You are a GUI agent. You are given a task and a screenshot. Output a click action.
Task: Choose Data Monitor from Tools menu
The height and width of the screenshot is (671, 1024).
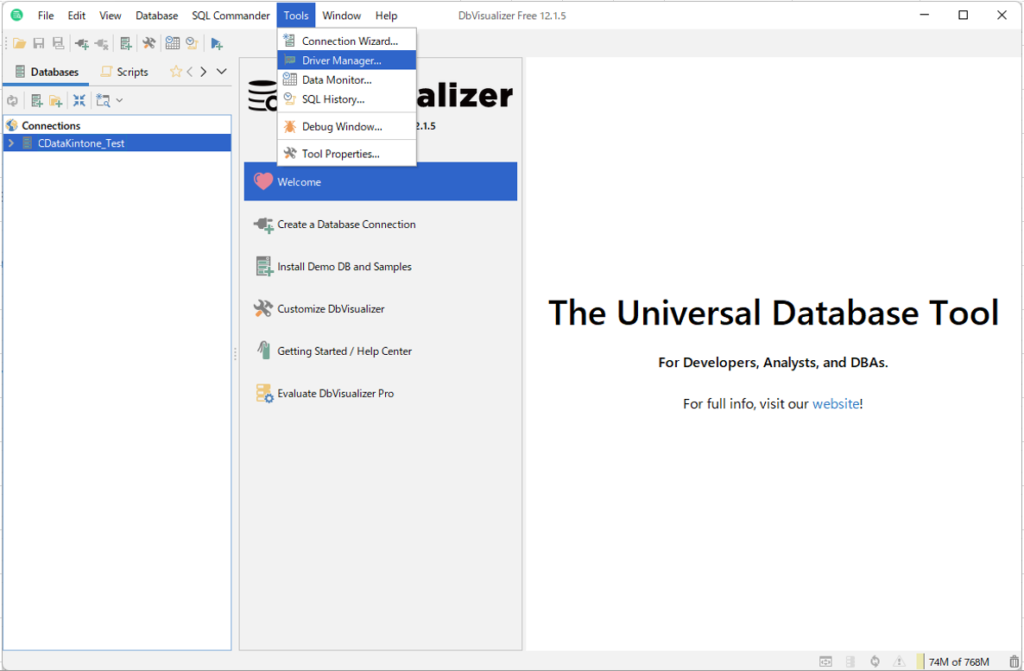(347, 80)
